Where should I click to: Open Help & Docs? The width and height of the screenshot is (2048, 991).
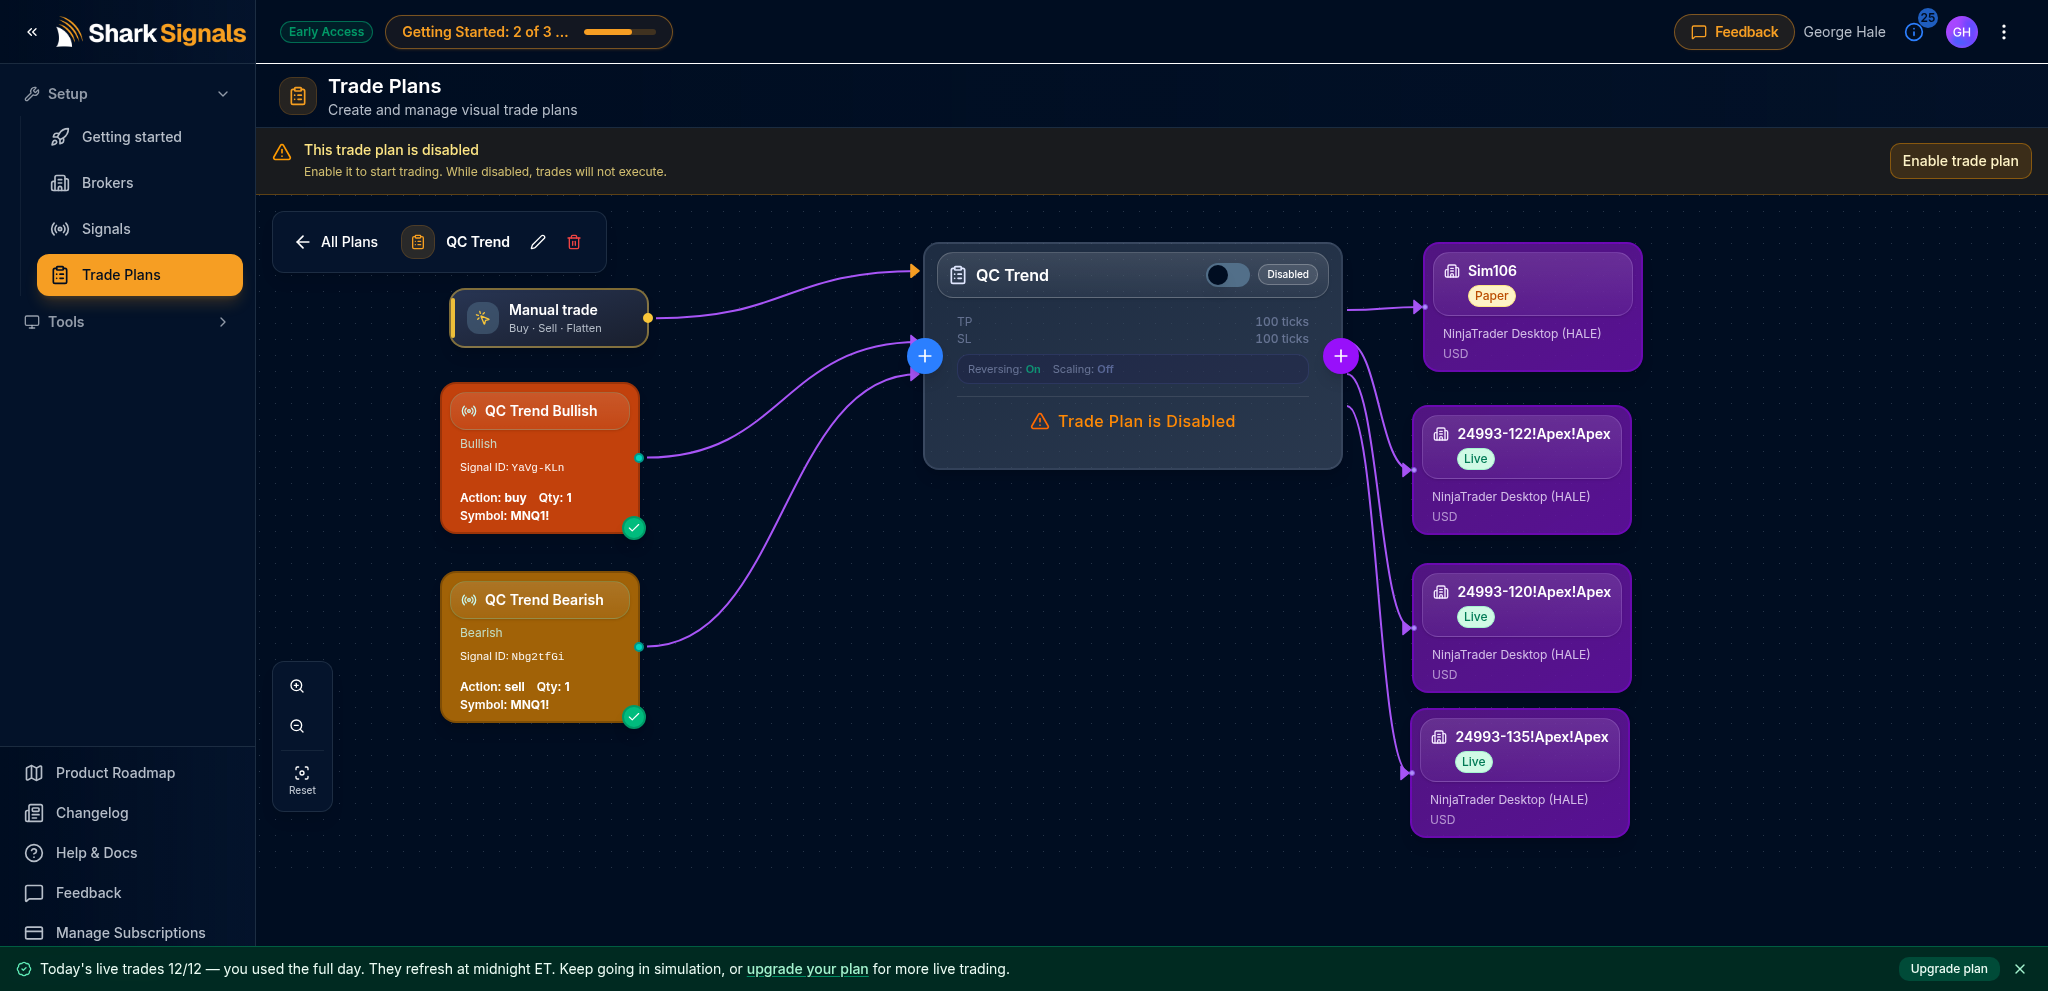coord(127,853)
